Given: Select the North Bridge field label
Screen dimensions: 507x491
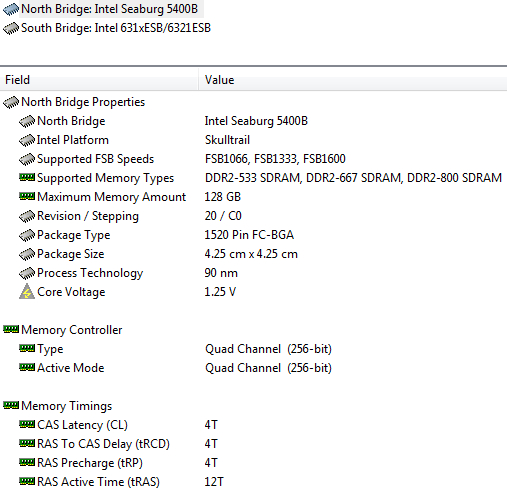Looking at the screenshot, I should tap(71, 121).
